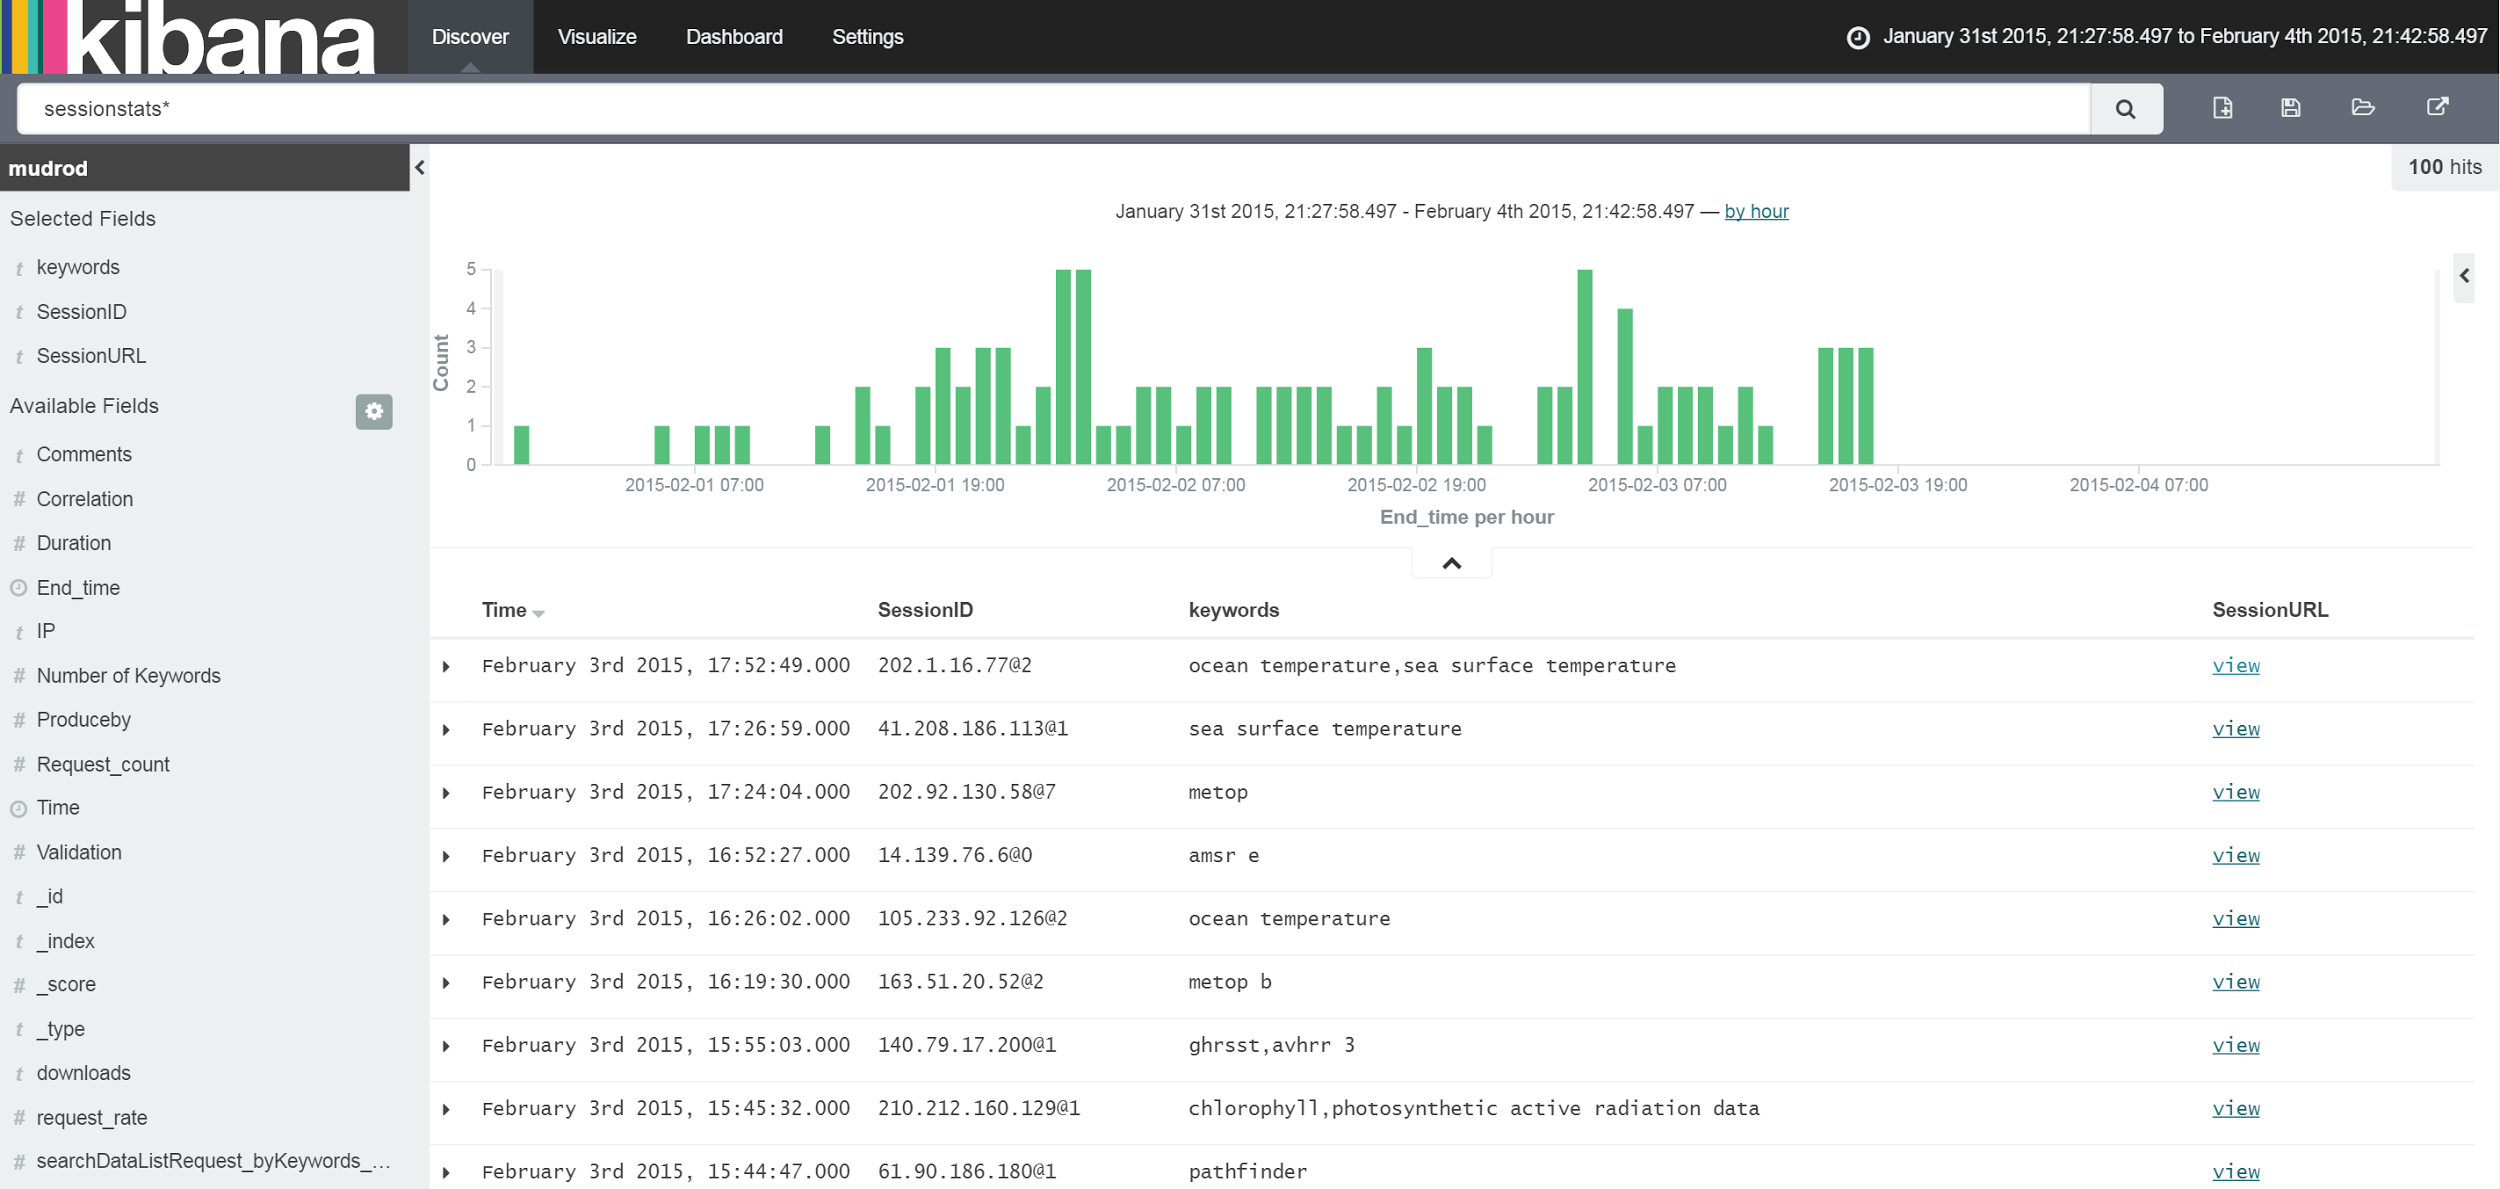Click the Validation field
The height and width of the screenshot is (1189, 2500).
pyautogui.click(x=79, y=852)
